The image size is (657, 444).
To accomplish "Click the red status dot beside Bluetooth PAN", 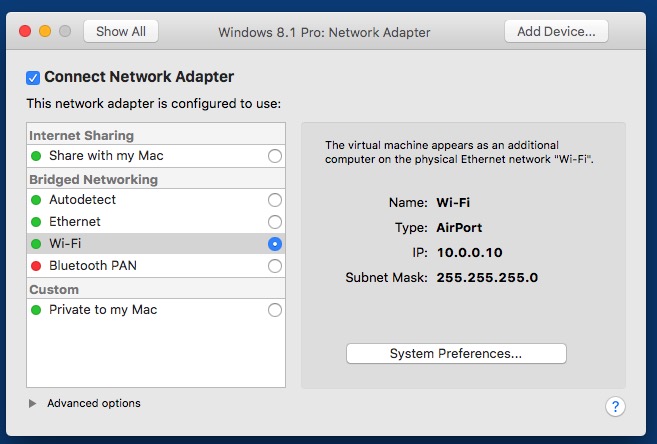I will 36,266.
